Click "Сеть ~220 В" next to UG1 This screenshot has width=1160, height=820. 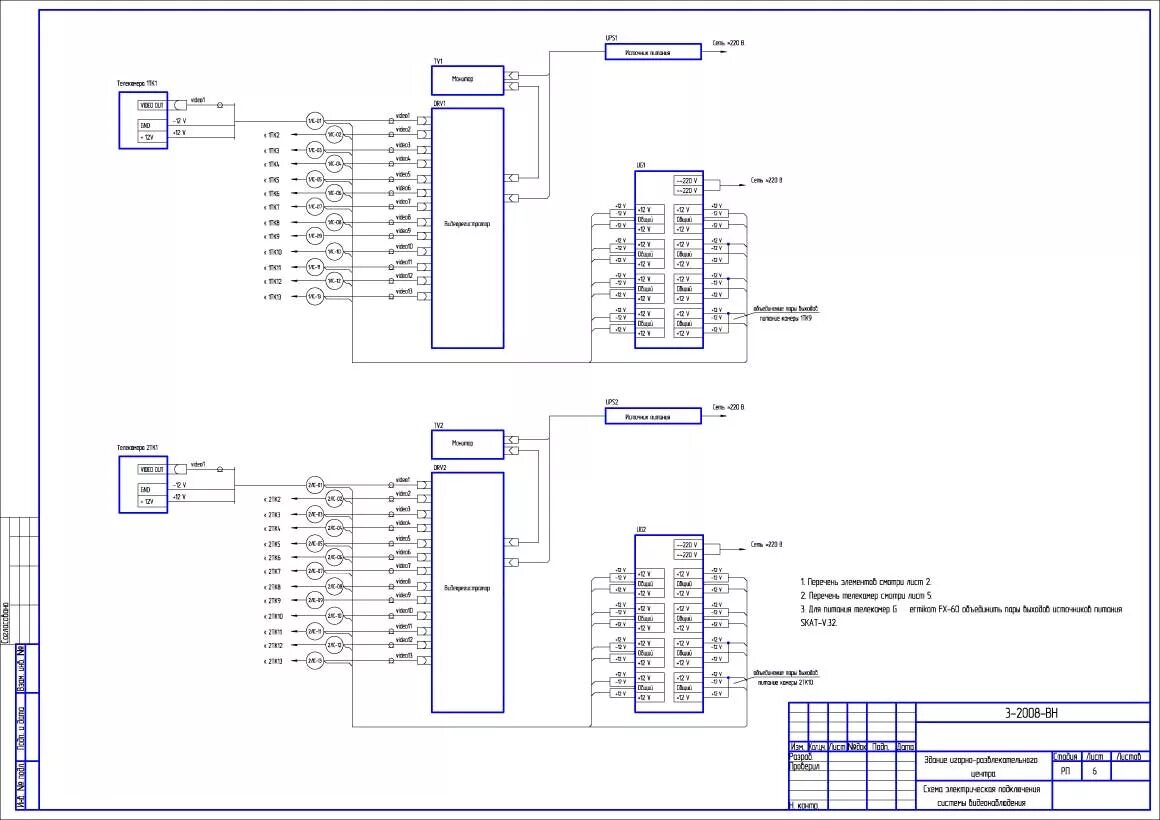click(766, 180)
